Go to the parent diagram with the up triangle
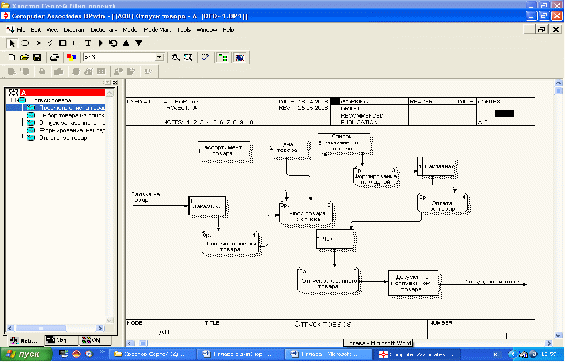Screen dimensions: 565x362 [126, 43]
